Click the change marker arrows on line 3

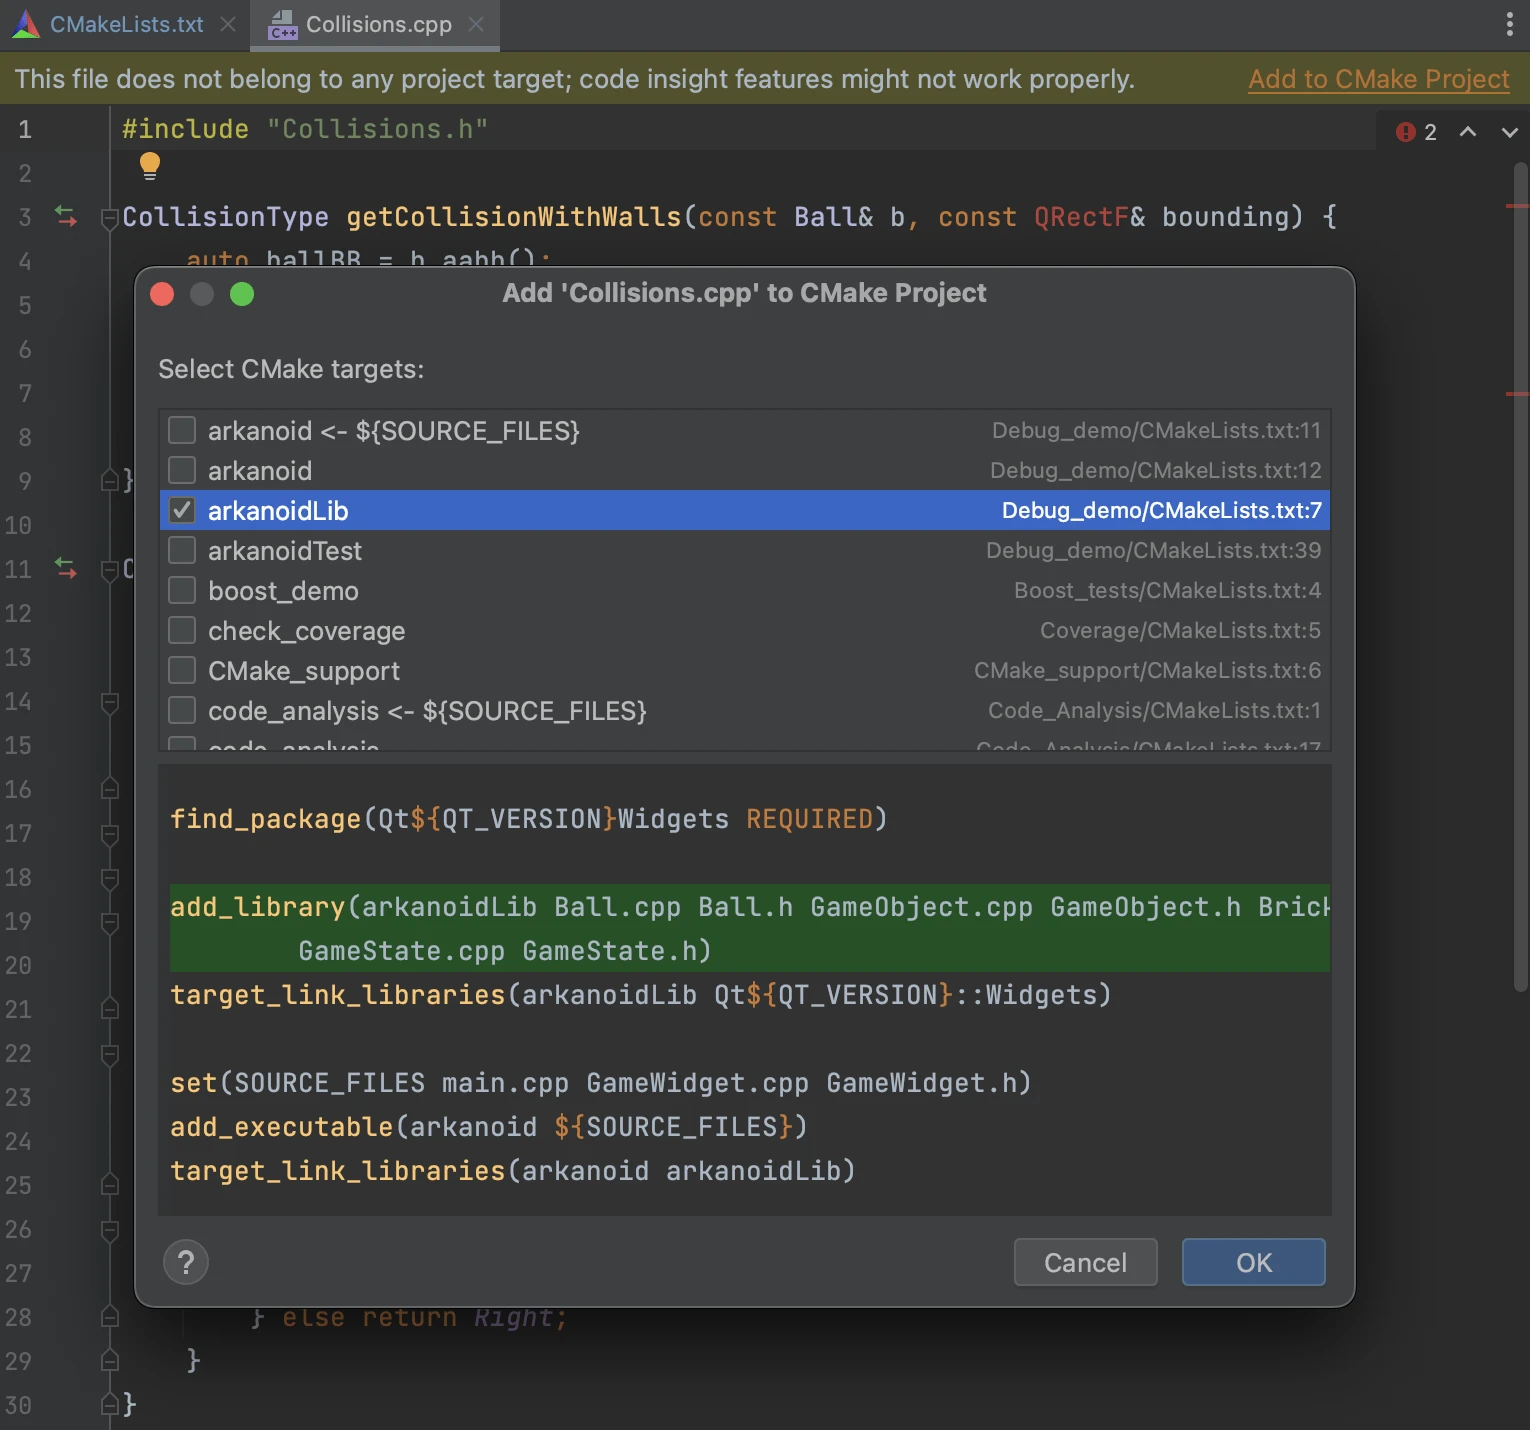click(66, 216)
